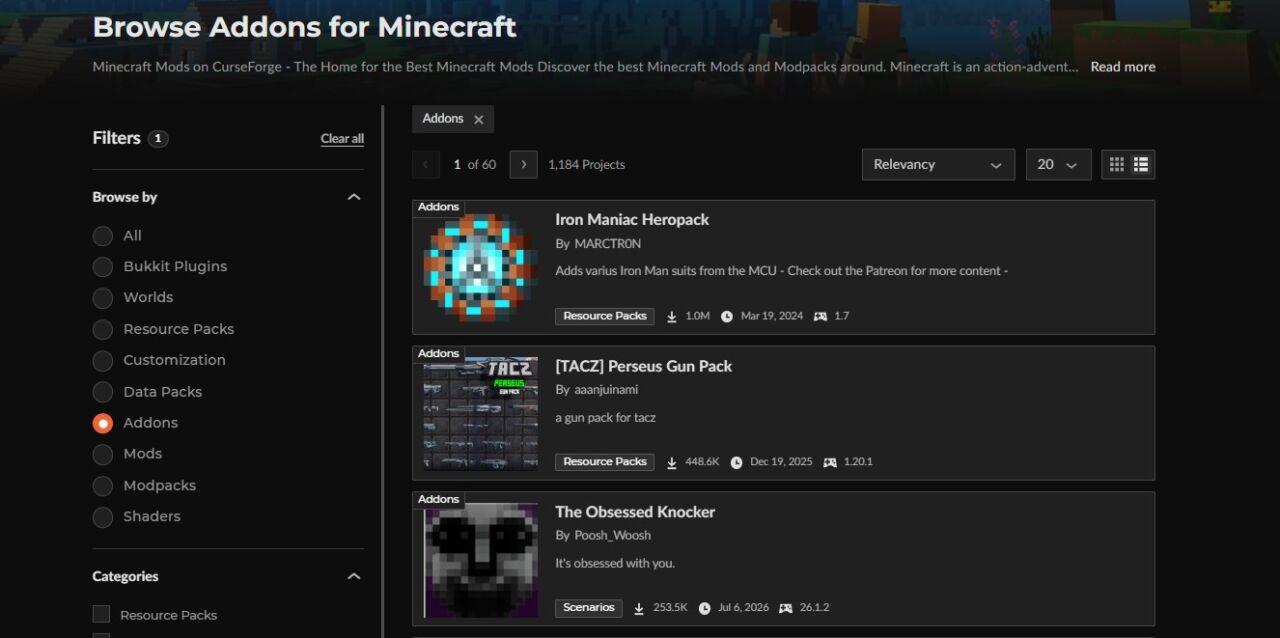Select the Mods radio option
The width and height of the screenshot is (1280, 638).
coord(102,454)
